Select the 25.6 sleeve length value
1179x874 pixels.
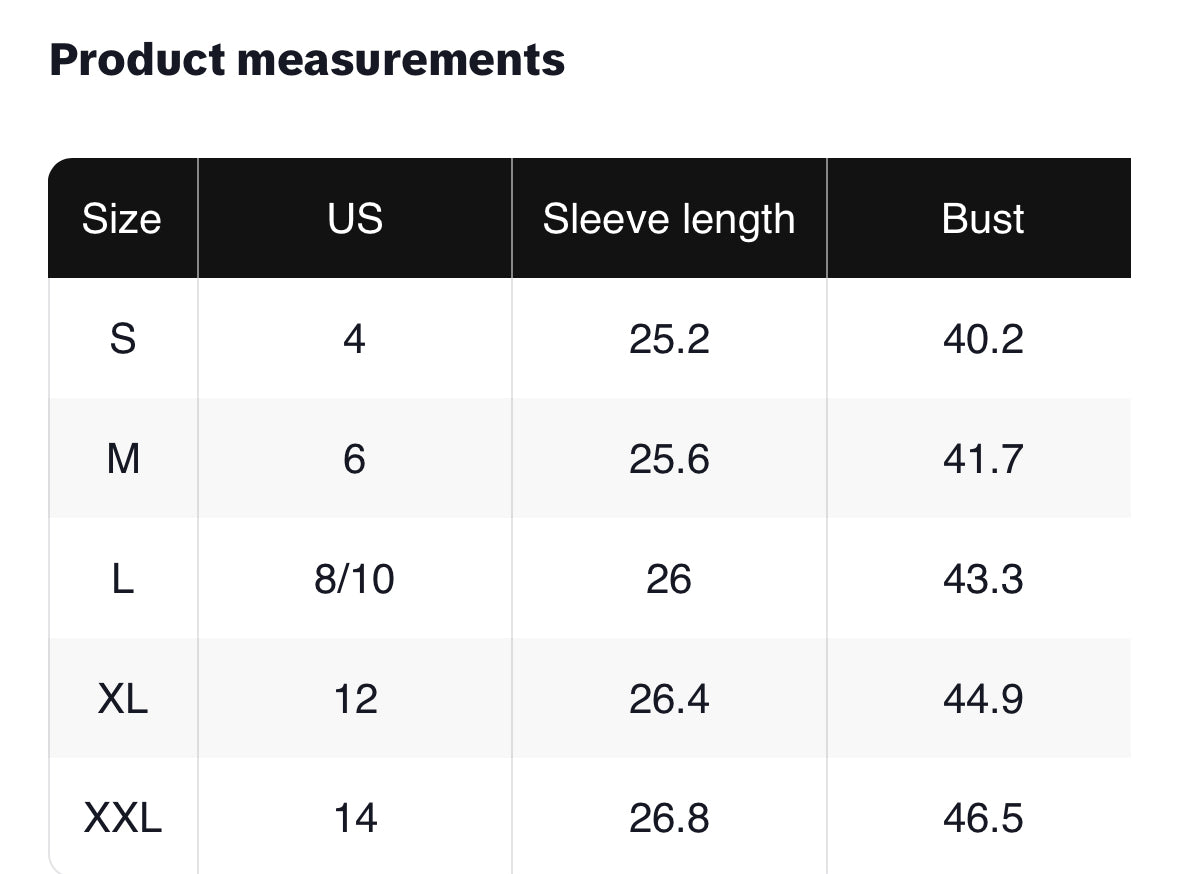click(x=669, y=459)
